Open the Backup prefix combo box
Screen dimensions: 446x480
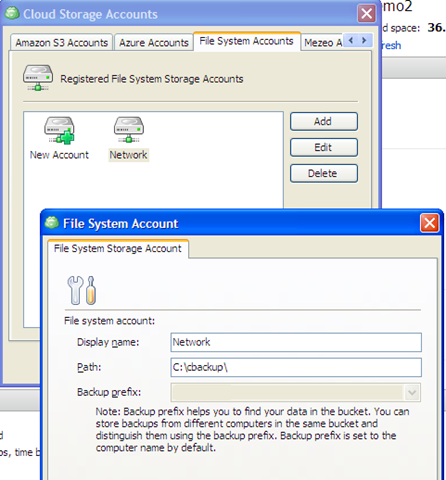[296, 393]
